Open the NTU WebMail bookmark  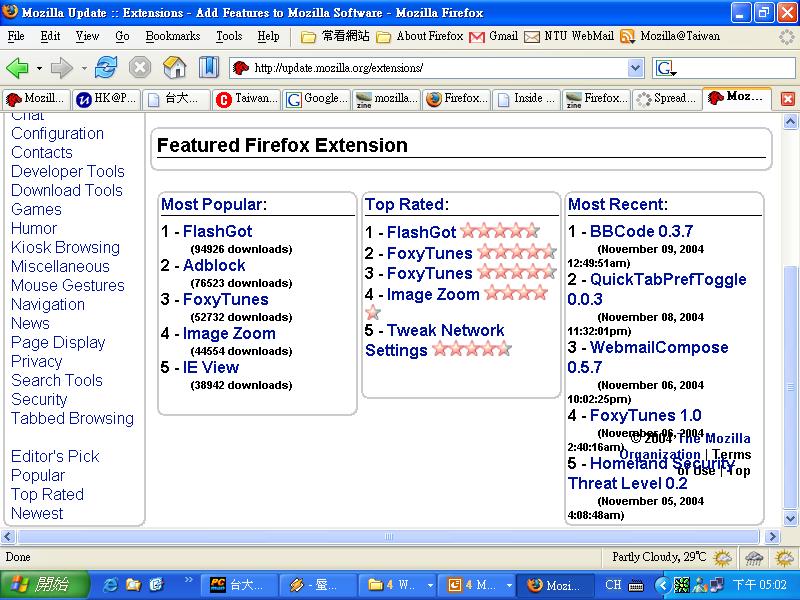pos(569,36)
